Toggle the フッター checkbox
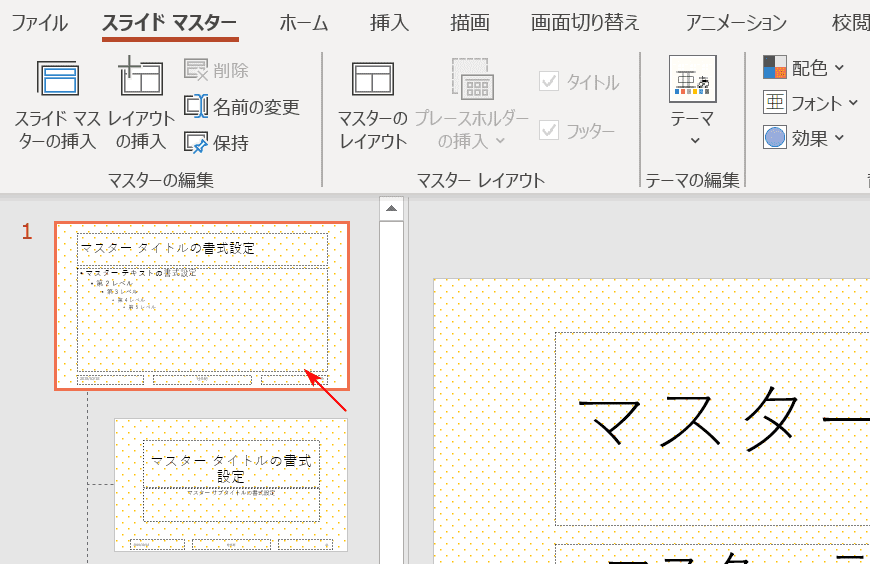 point(549,130)
